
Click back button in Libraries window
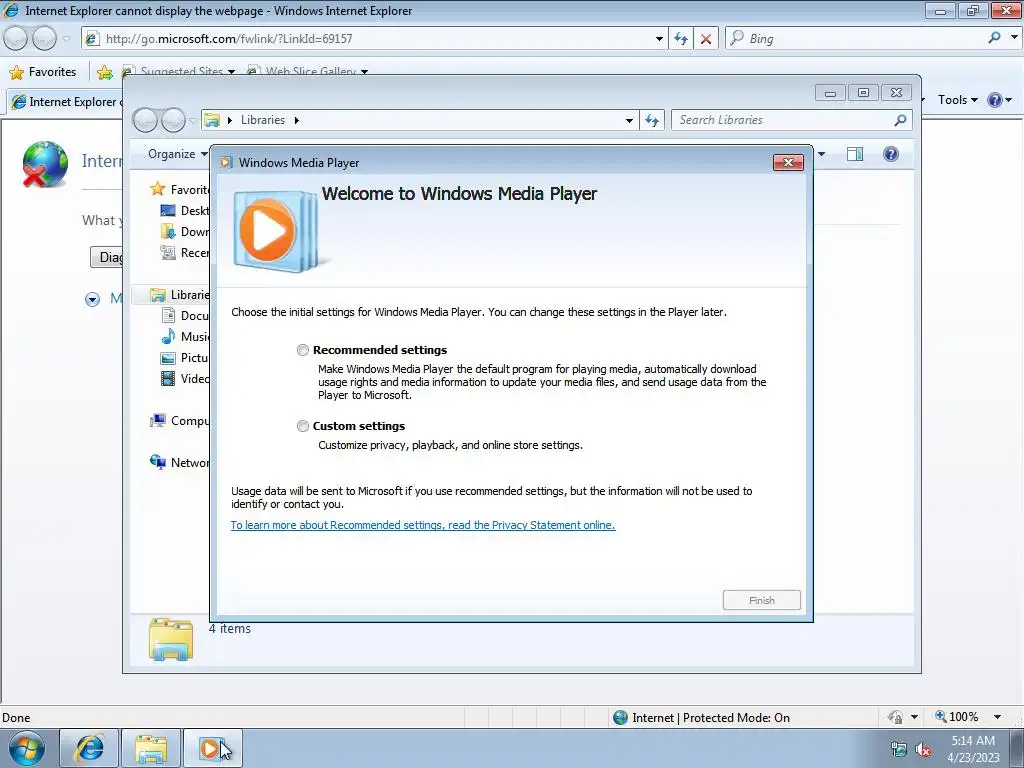145,120
